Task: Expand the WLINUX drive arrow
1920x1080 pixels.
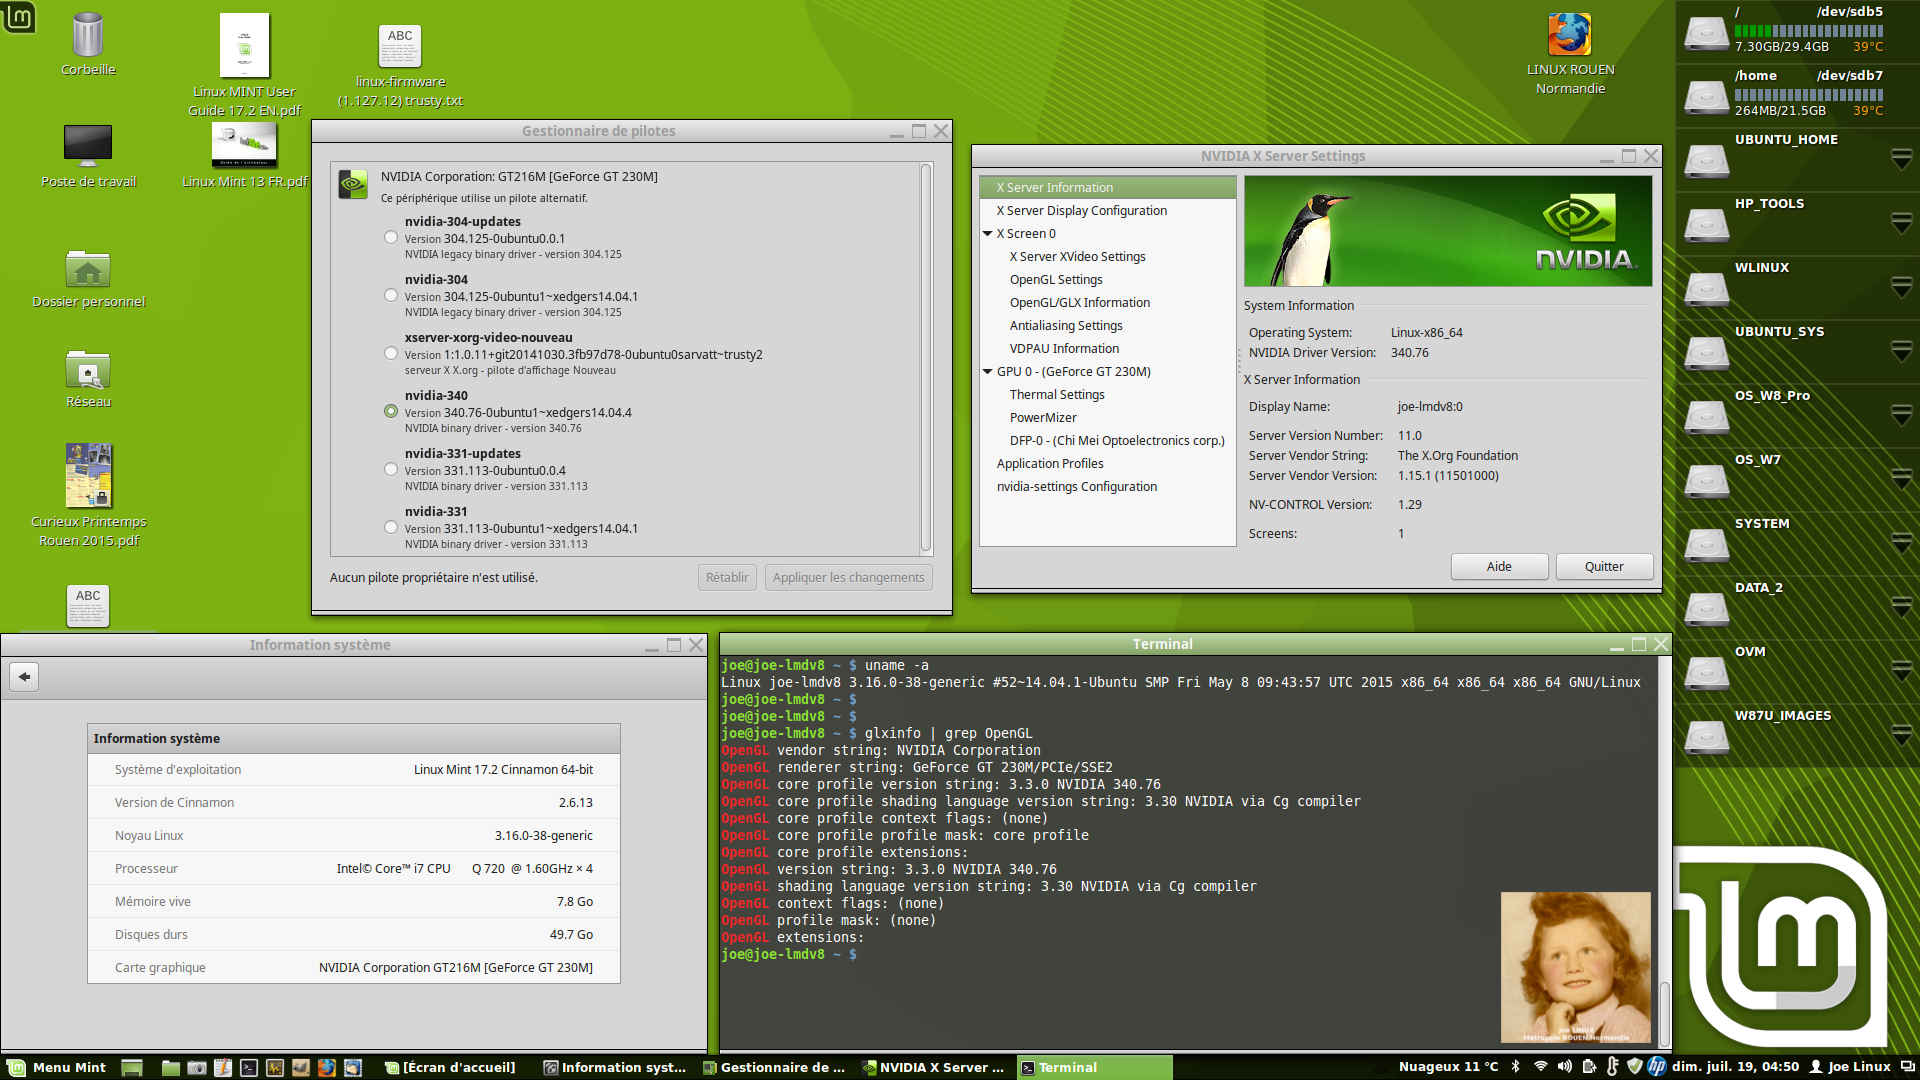Action: tap(1901, 286)
